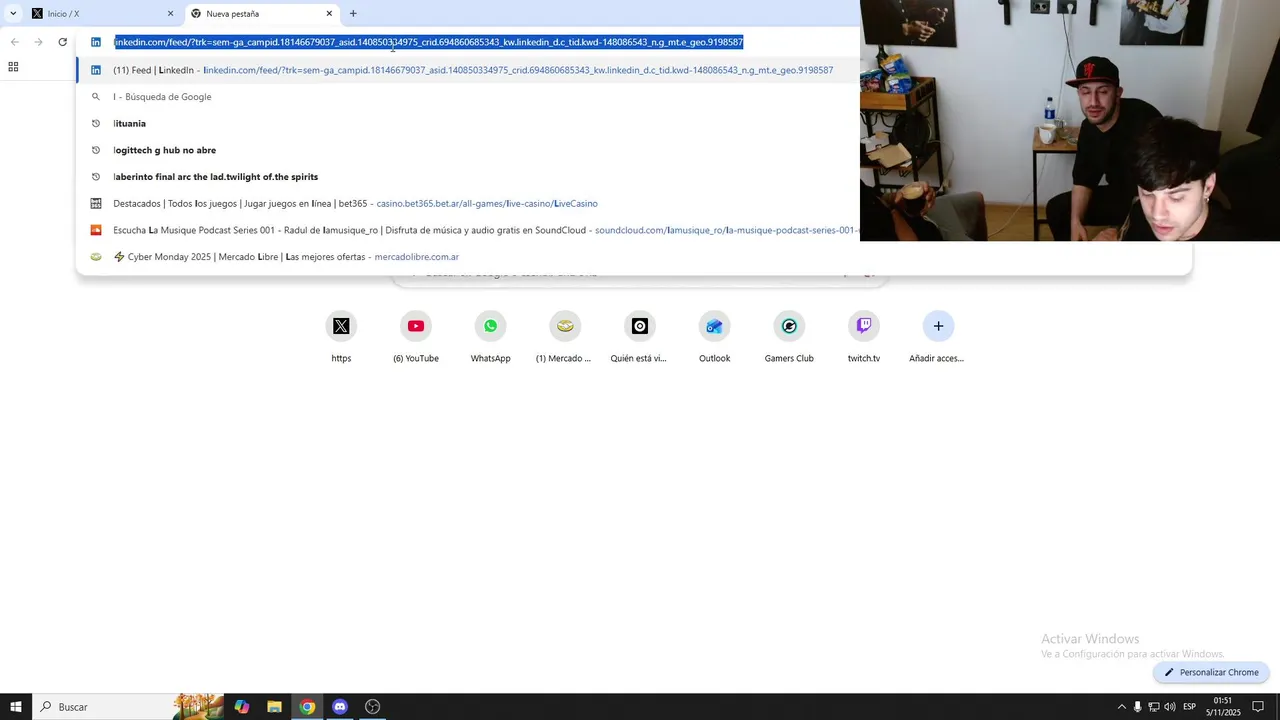Click the Personalizar Chrome button

click(x=1211, y=672)
